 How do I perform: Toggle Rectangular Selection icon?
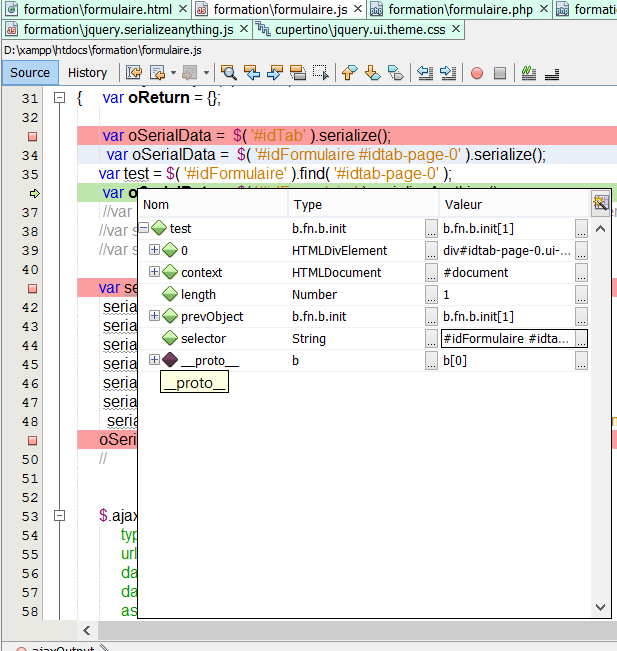(x=321, y=73)
